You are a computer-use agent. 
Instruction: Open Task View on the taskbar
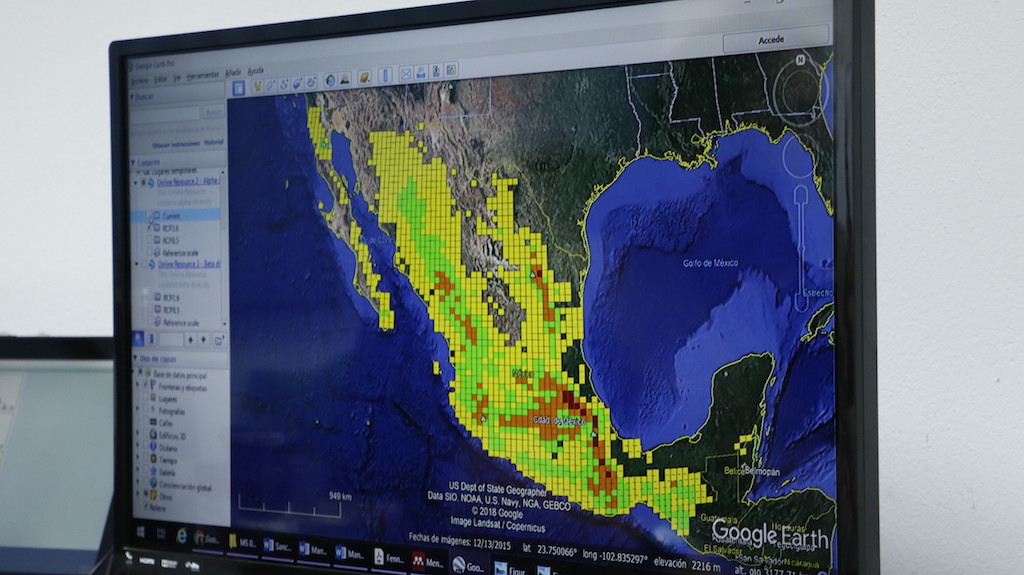click(161, 533)
